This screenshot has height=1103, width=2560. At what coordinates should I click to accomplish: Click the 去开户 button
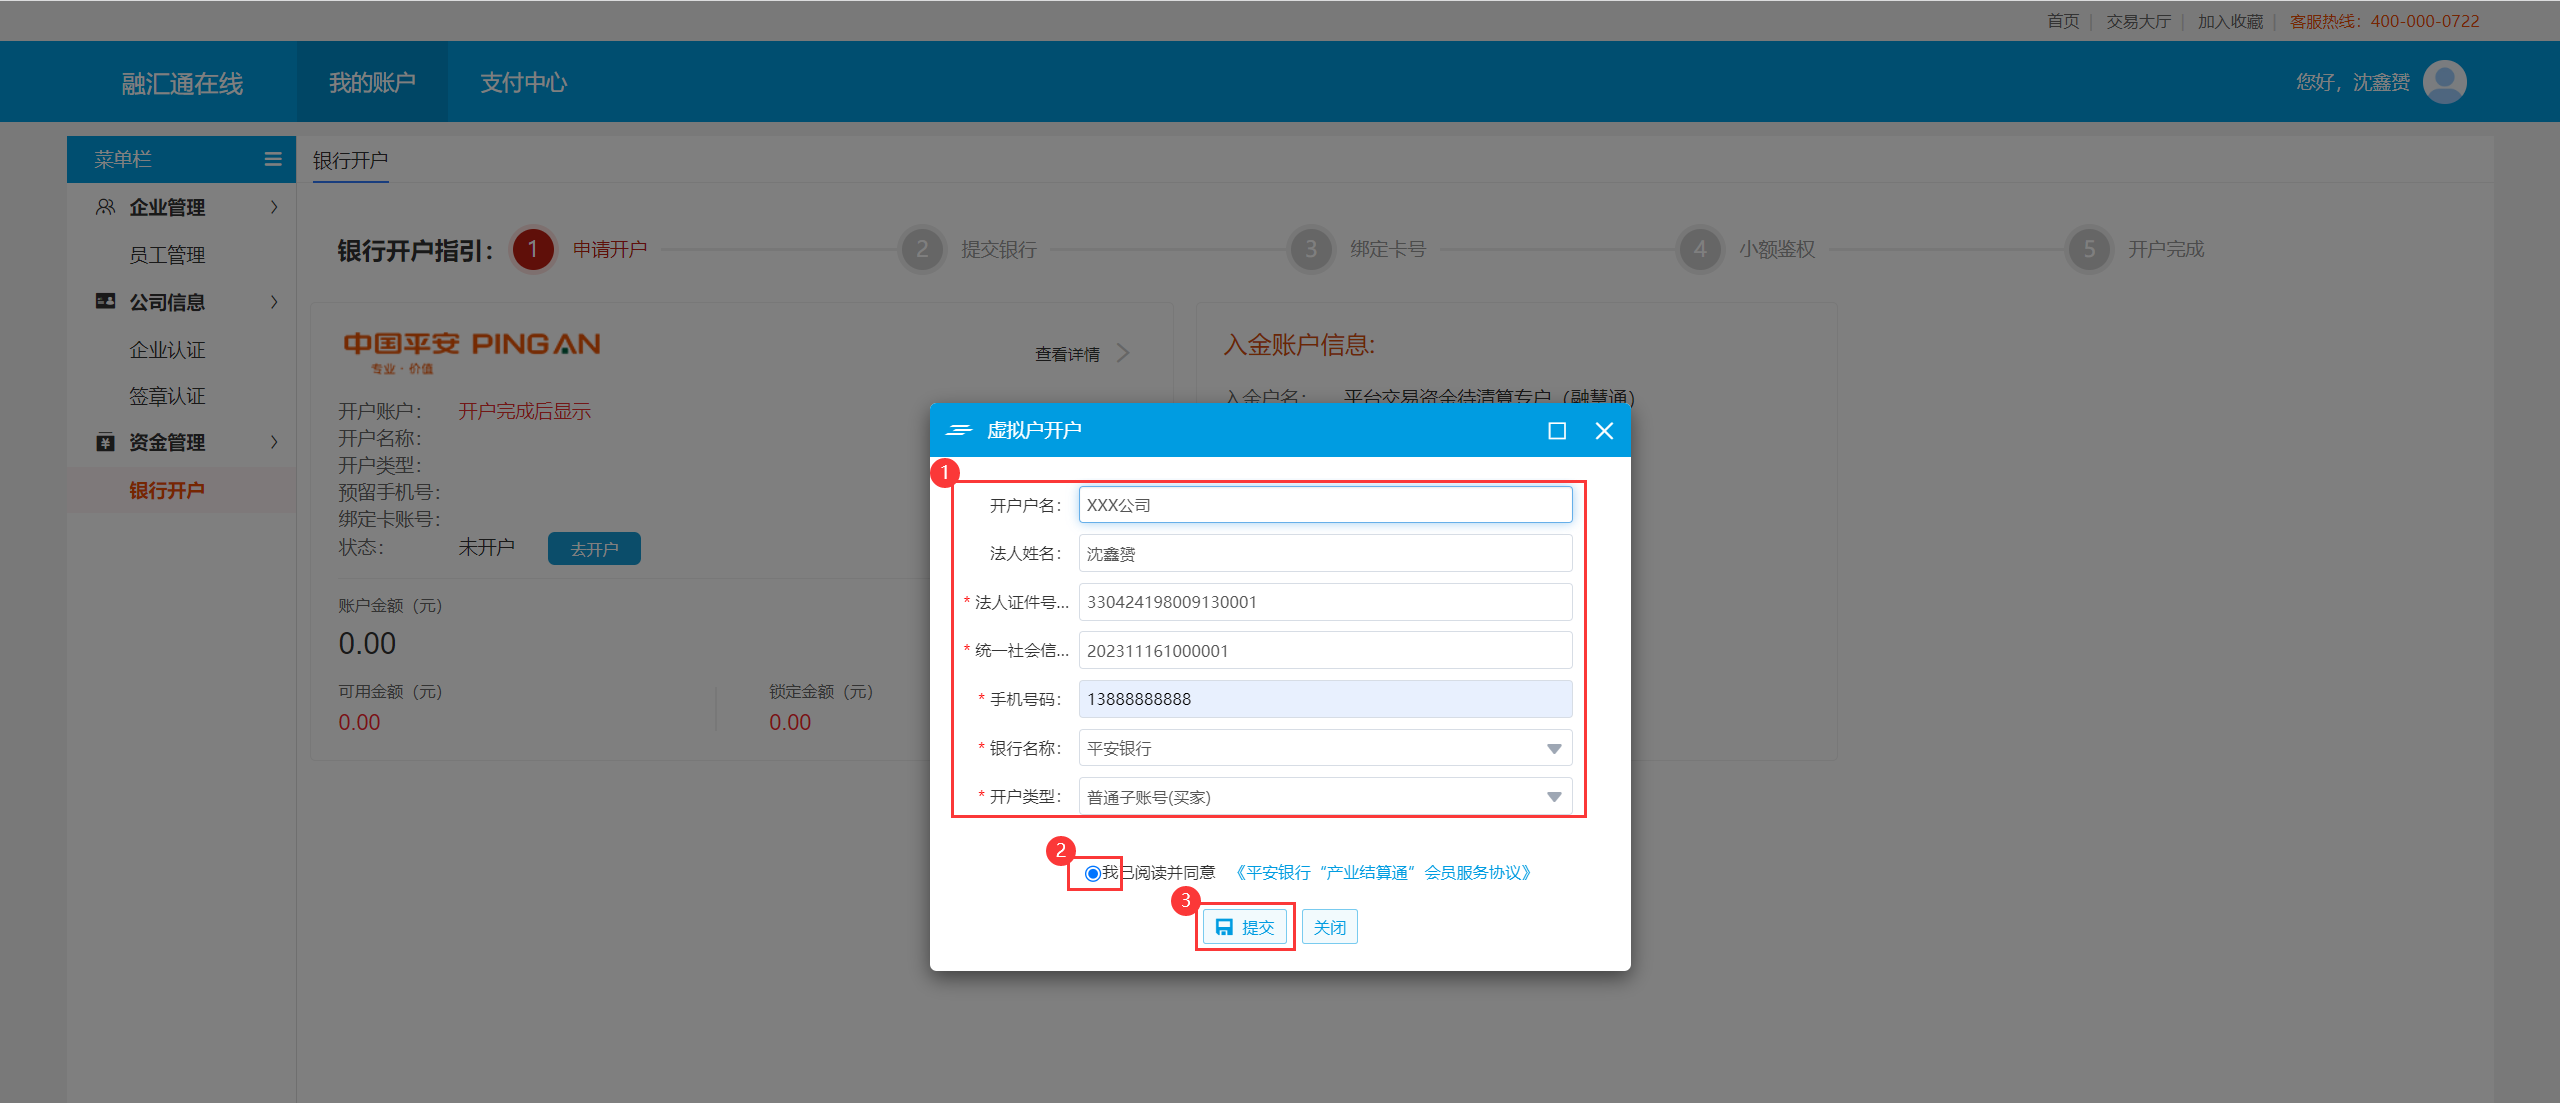click(x=594, y=549)
